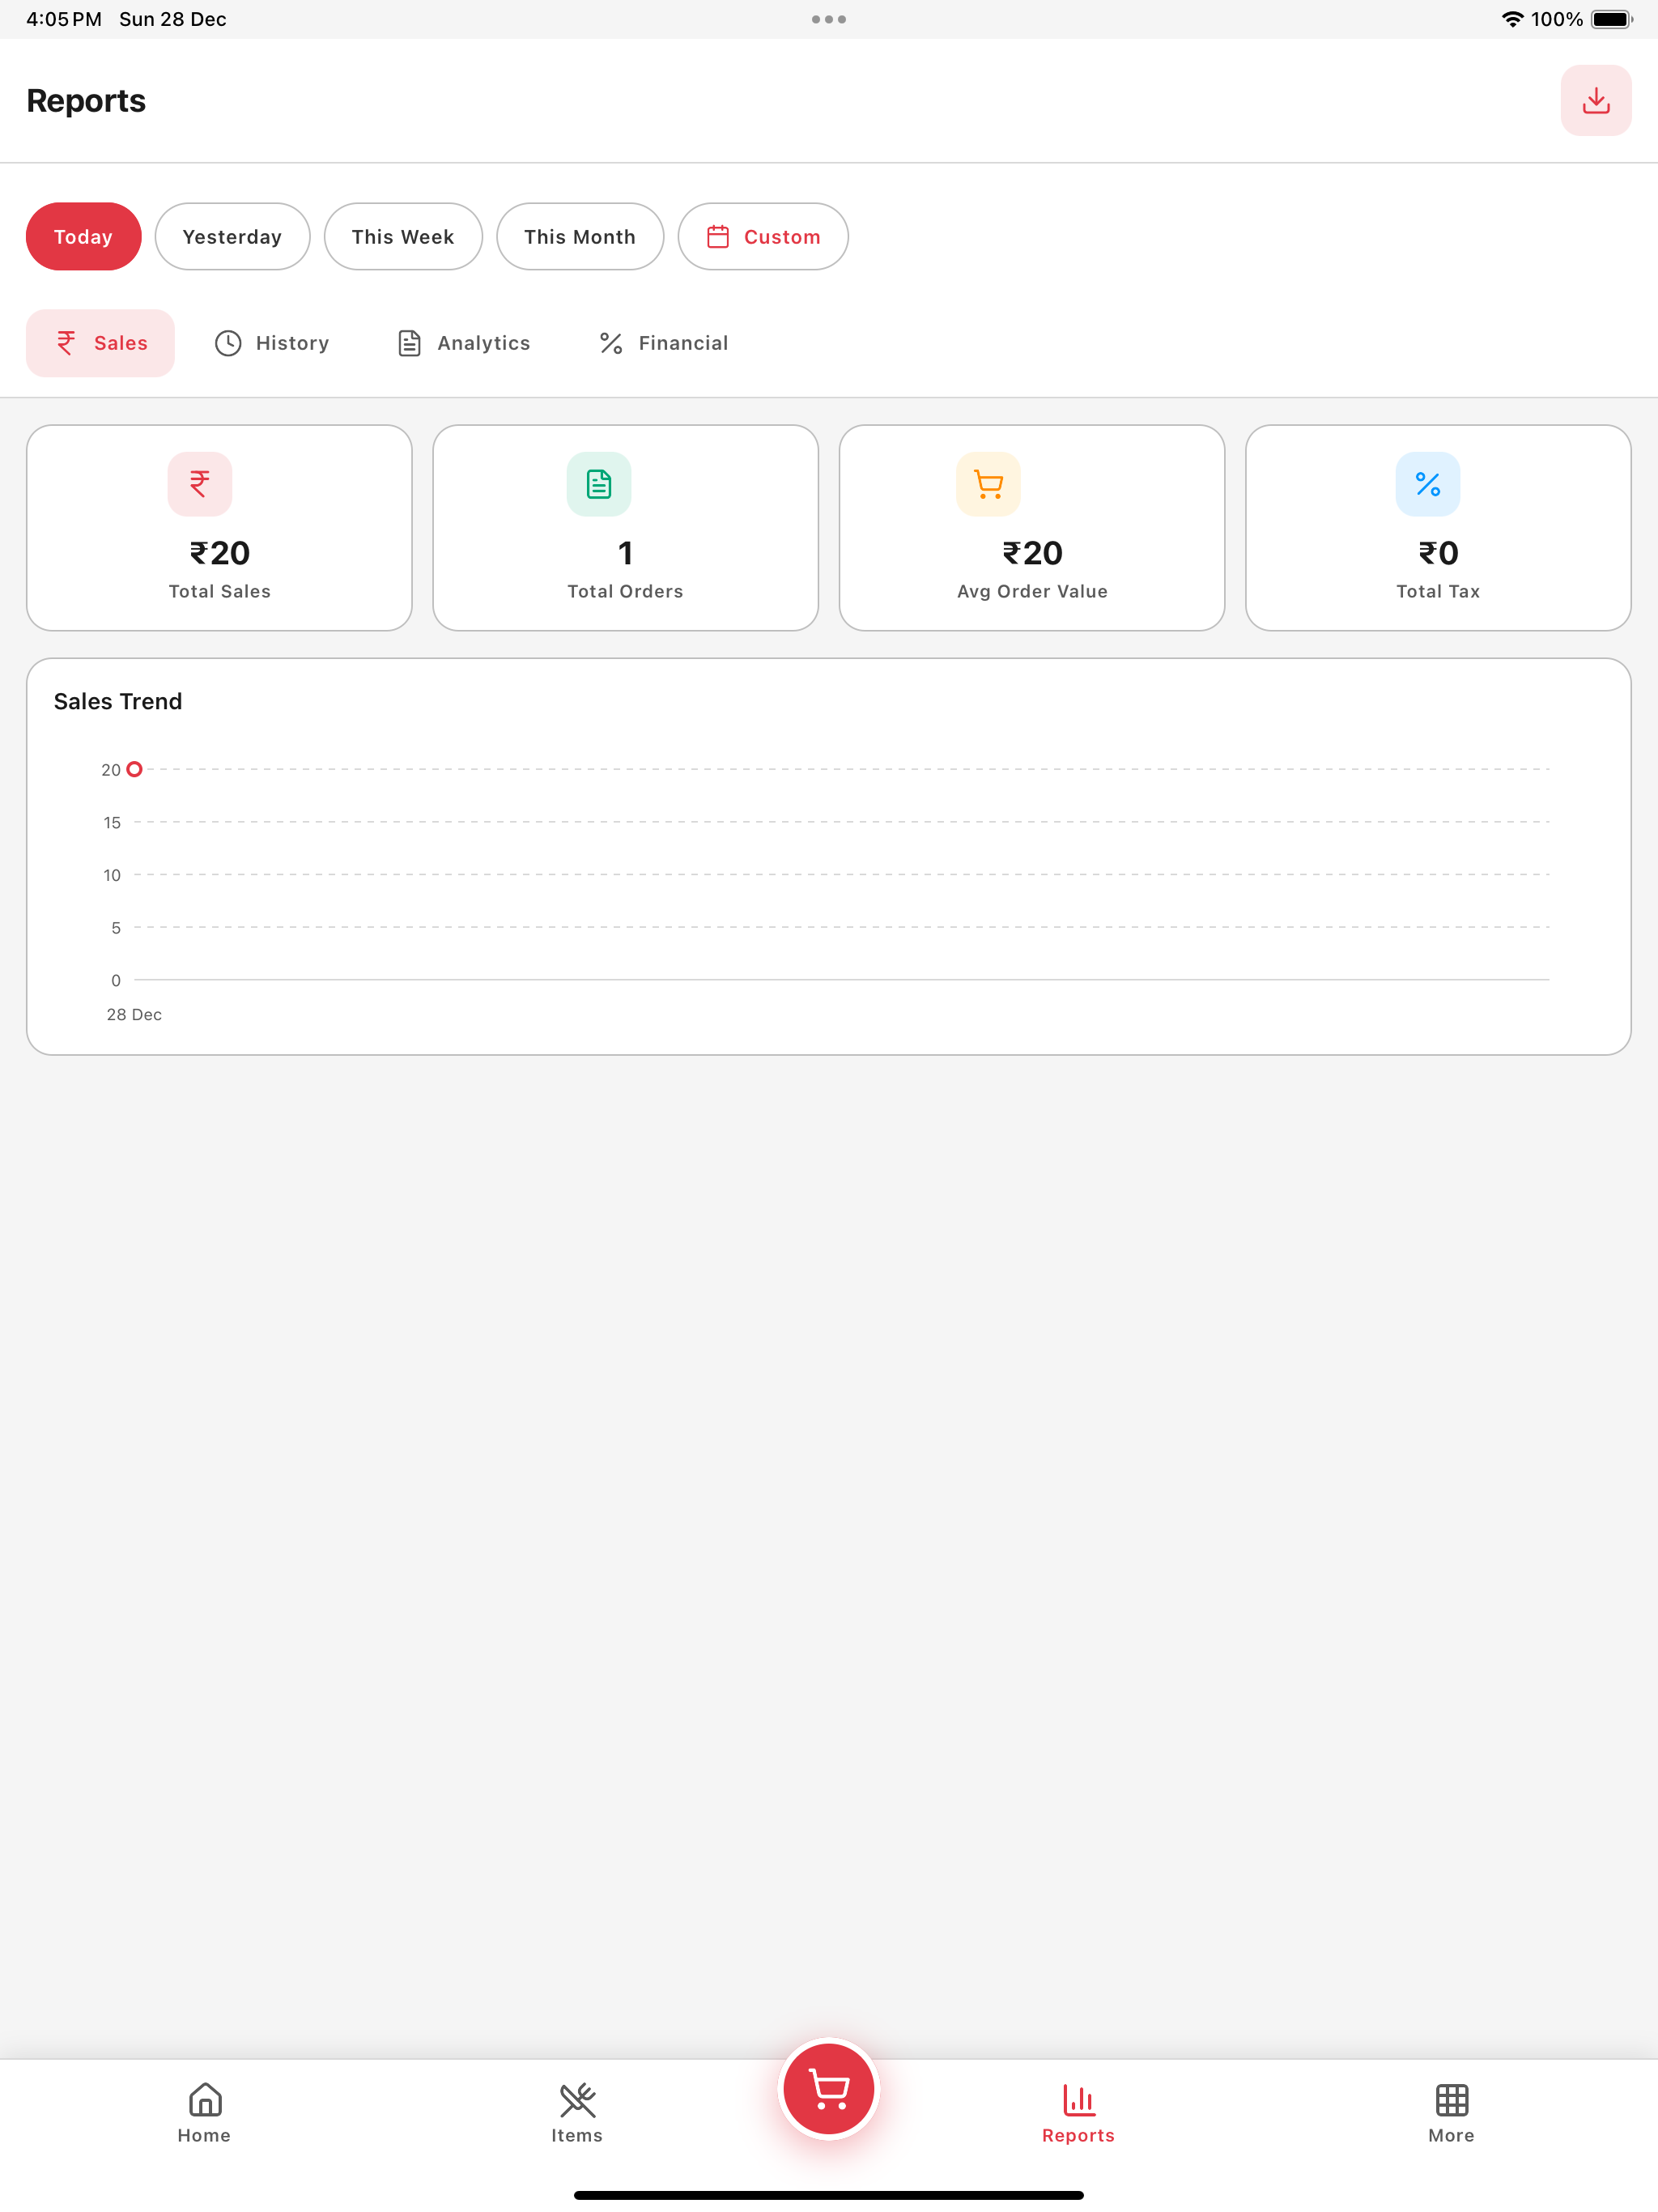The height and width of the screenshot is (2212, 1658).
Task: Select the Yesterday date filter
Action: (x=232, y=237)
